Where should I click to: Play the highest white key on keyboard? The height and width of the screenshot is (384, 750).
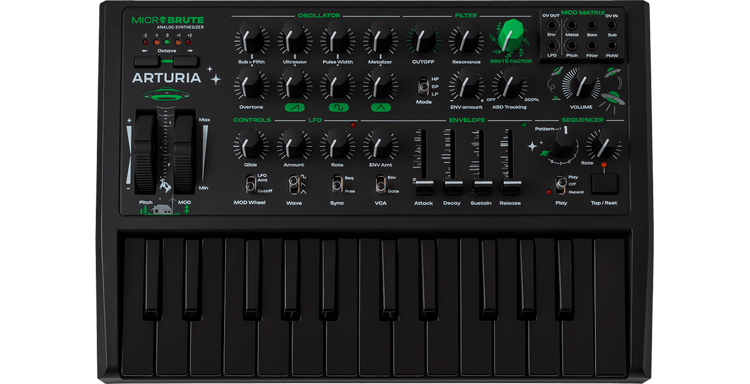tap(611, 306)
